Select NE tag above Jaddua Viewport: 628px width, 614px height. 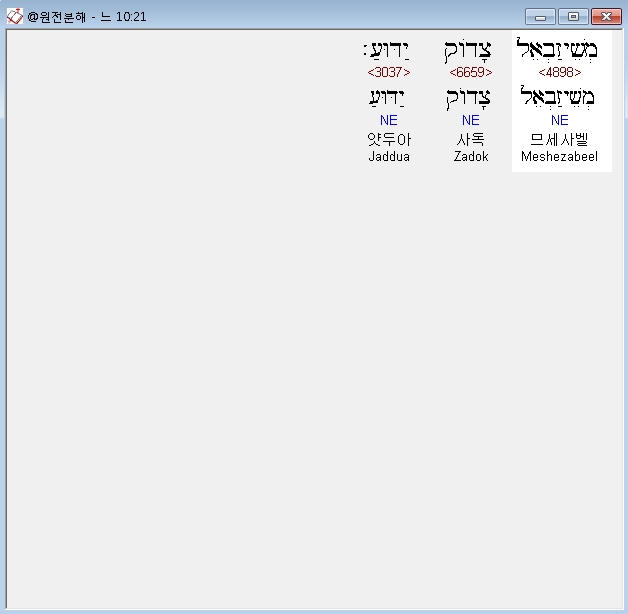[x=388, y=120]
